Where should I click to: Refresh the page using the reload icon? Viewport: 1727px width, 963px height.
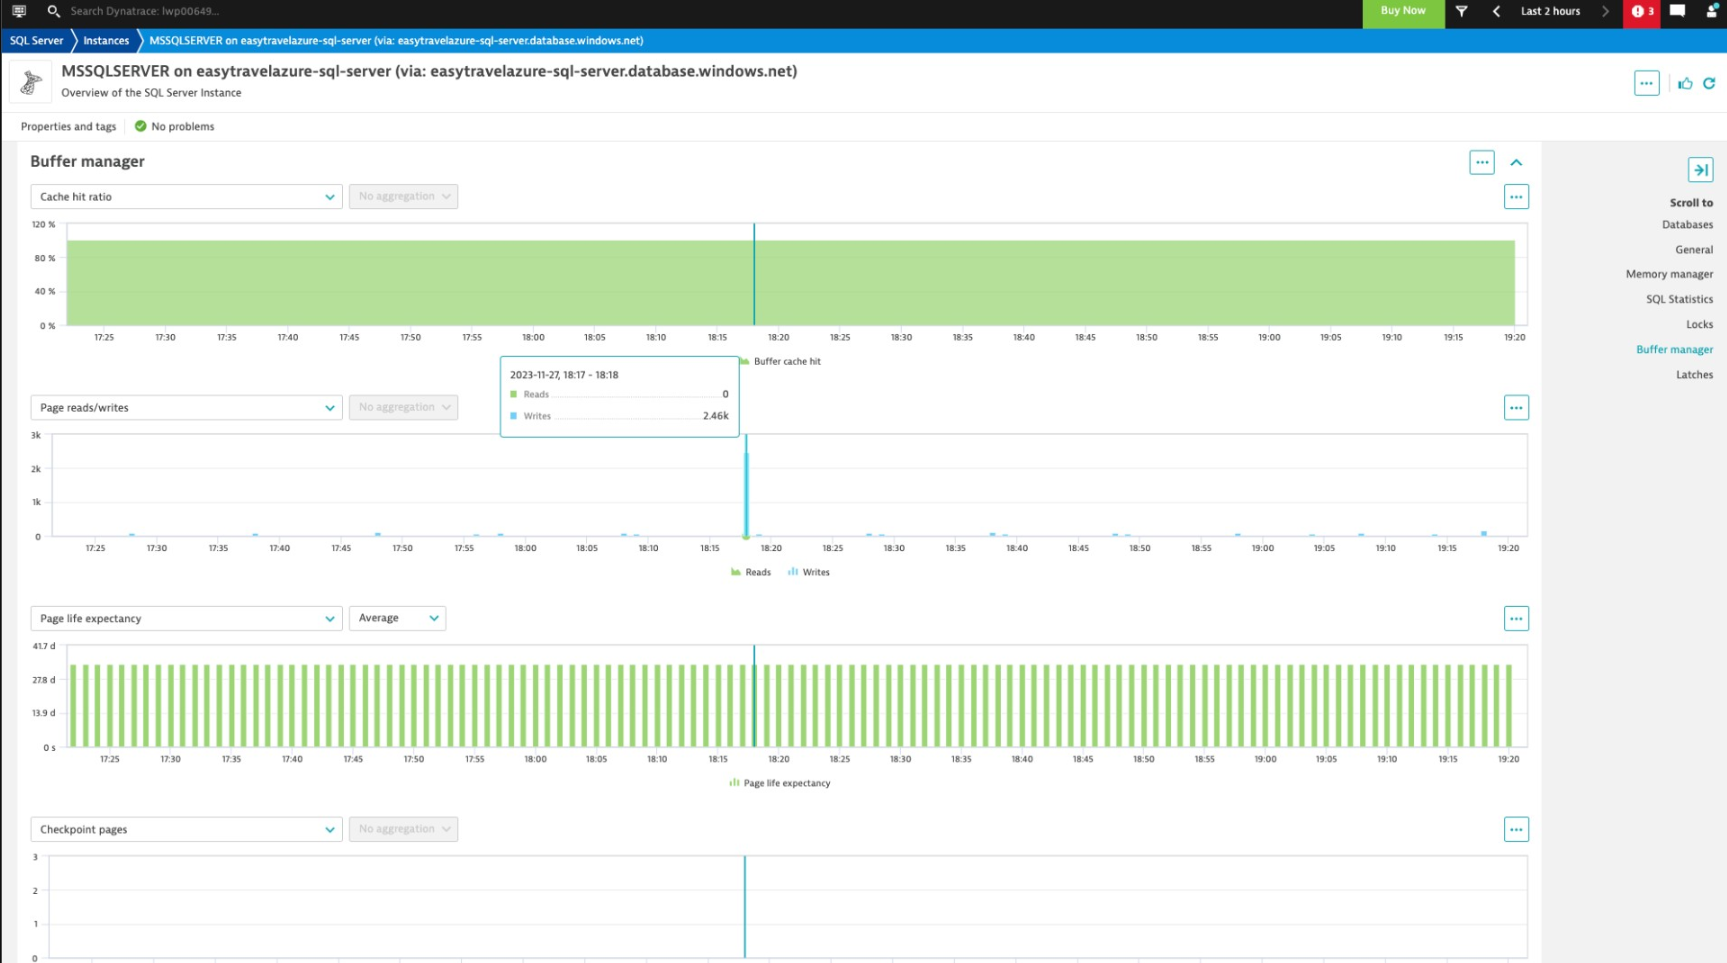point(1709,84)
